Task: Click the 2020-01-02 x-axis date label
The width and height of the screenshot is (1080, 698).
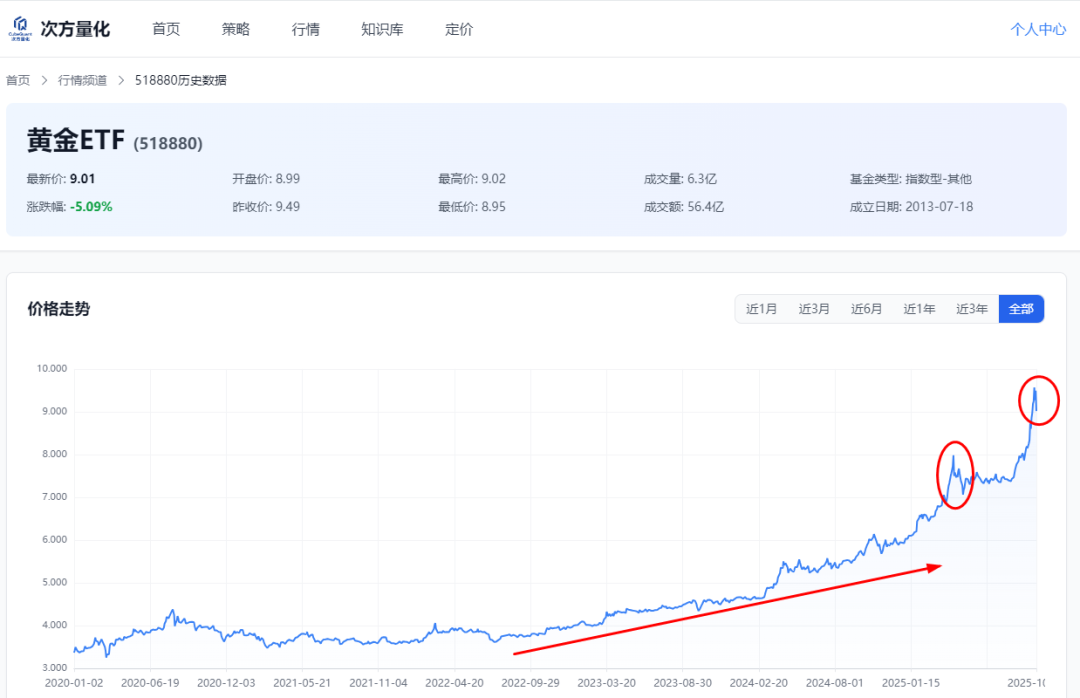Action: coord(73,683)
